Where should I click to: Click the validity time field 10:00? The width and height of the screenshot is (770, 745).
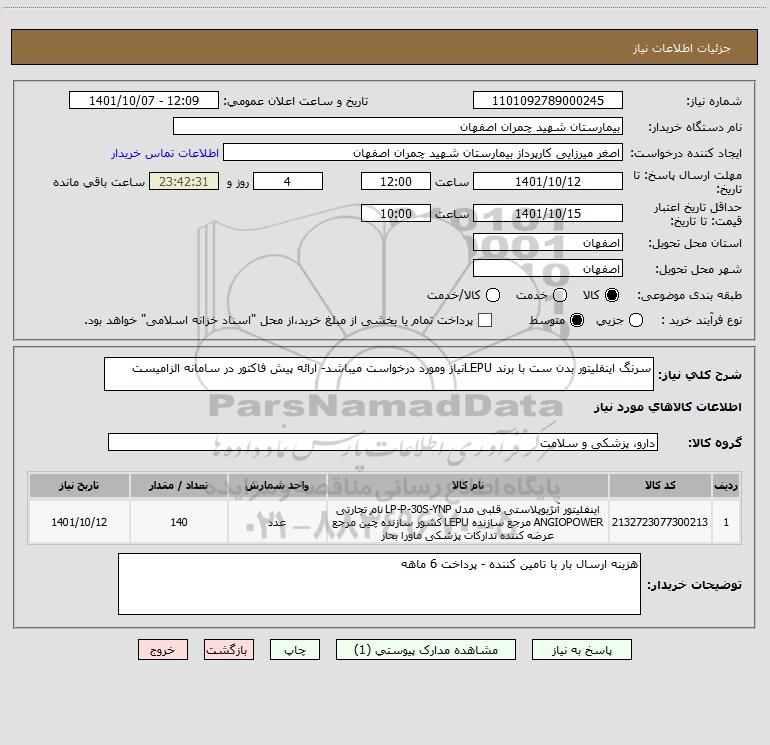click(x=396, y=213)
